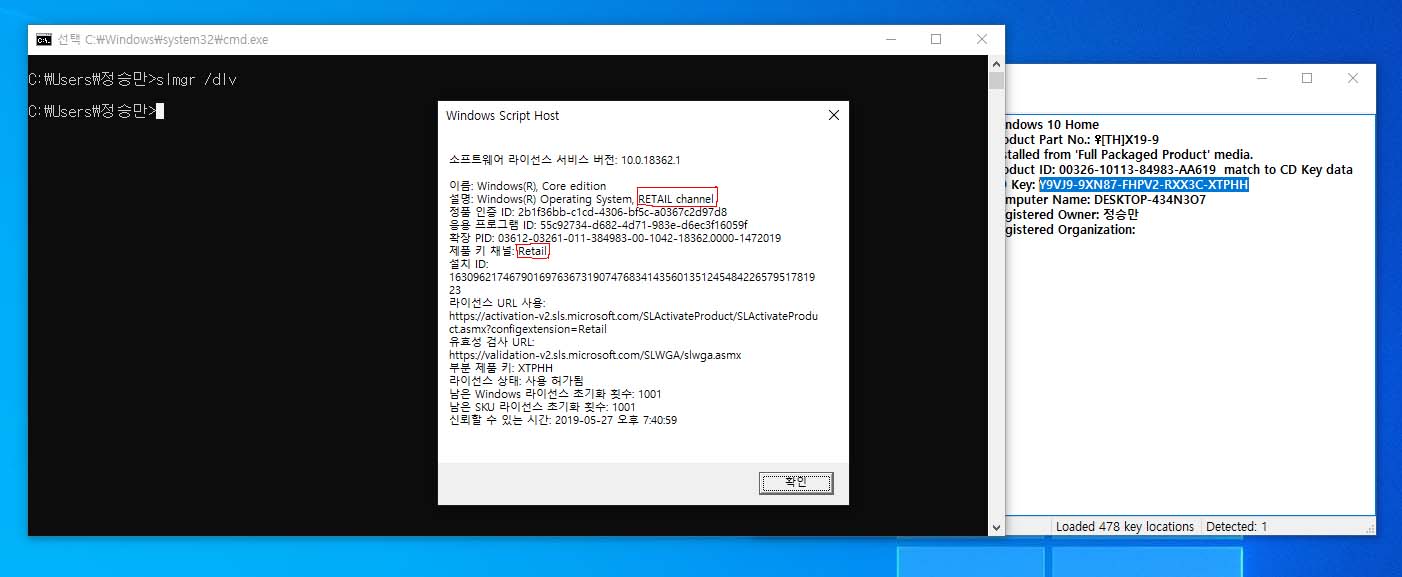Click 'Detected: 1' status bar entry
This screenshot has width=1402, height=577.
(1236, 526)
